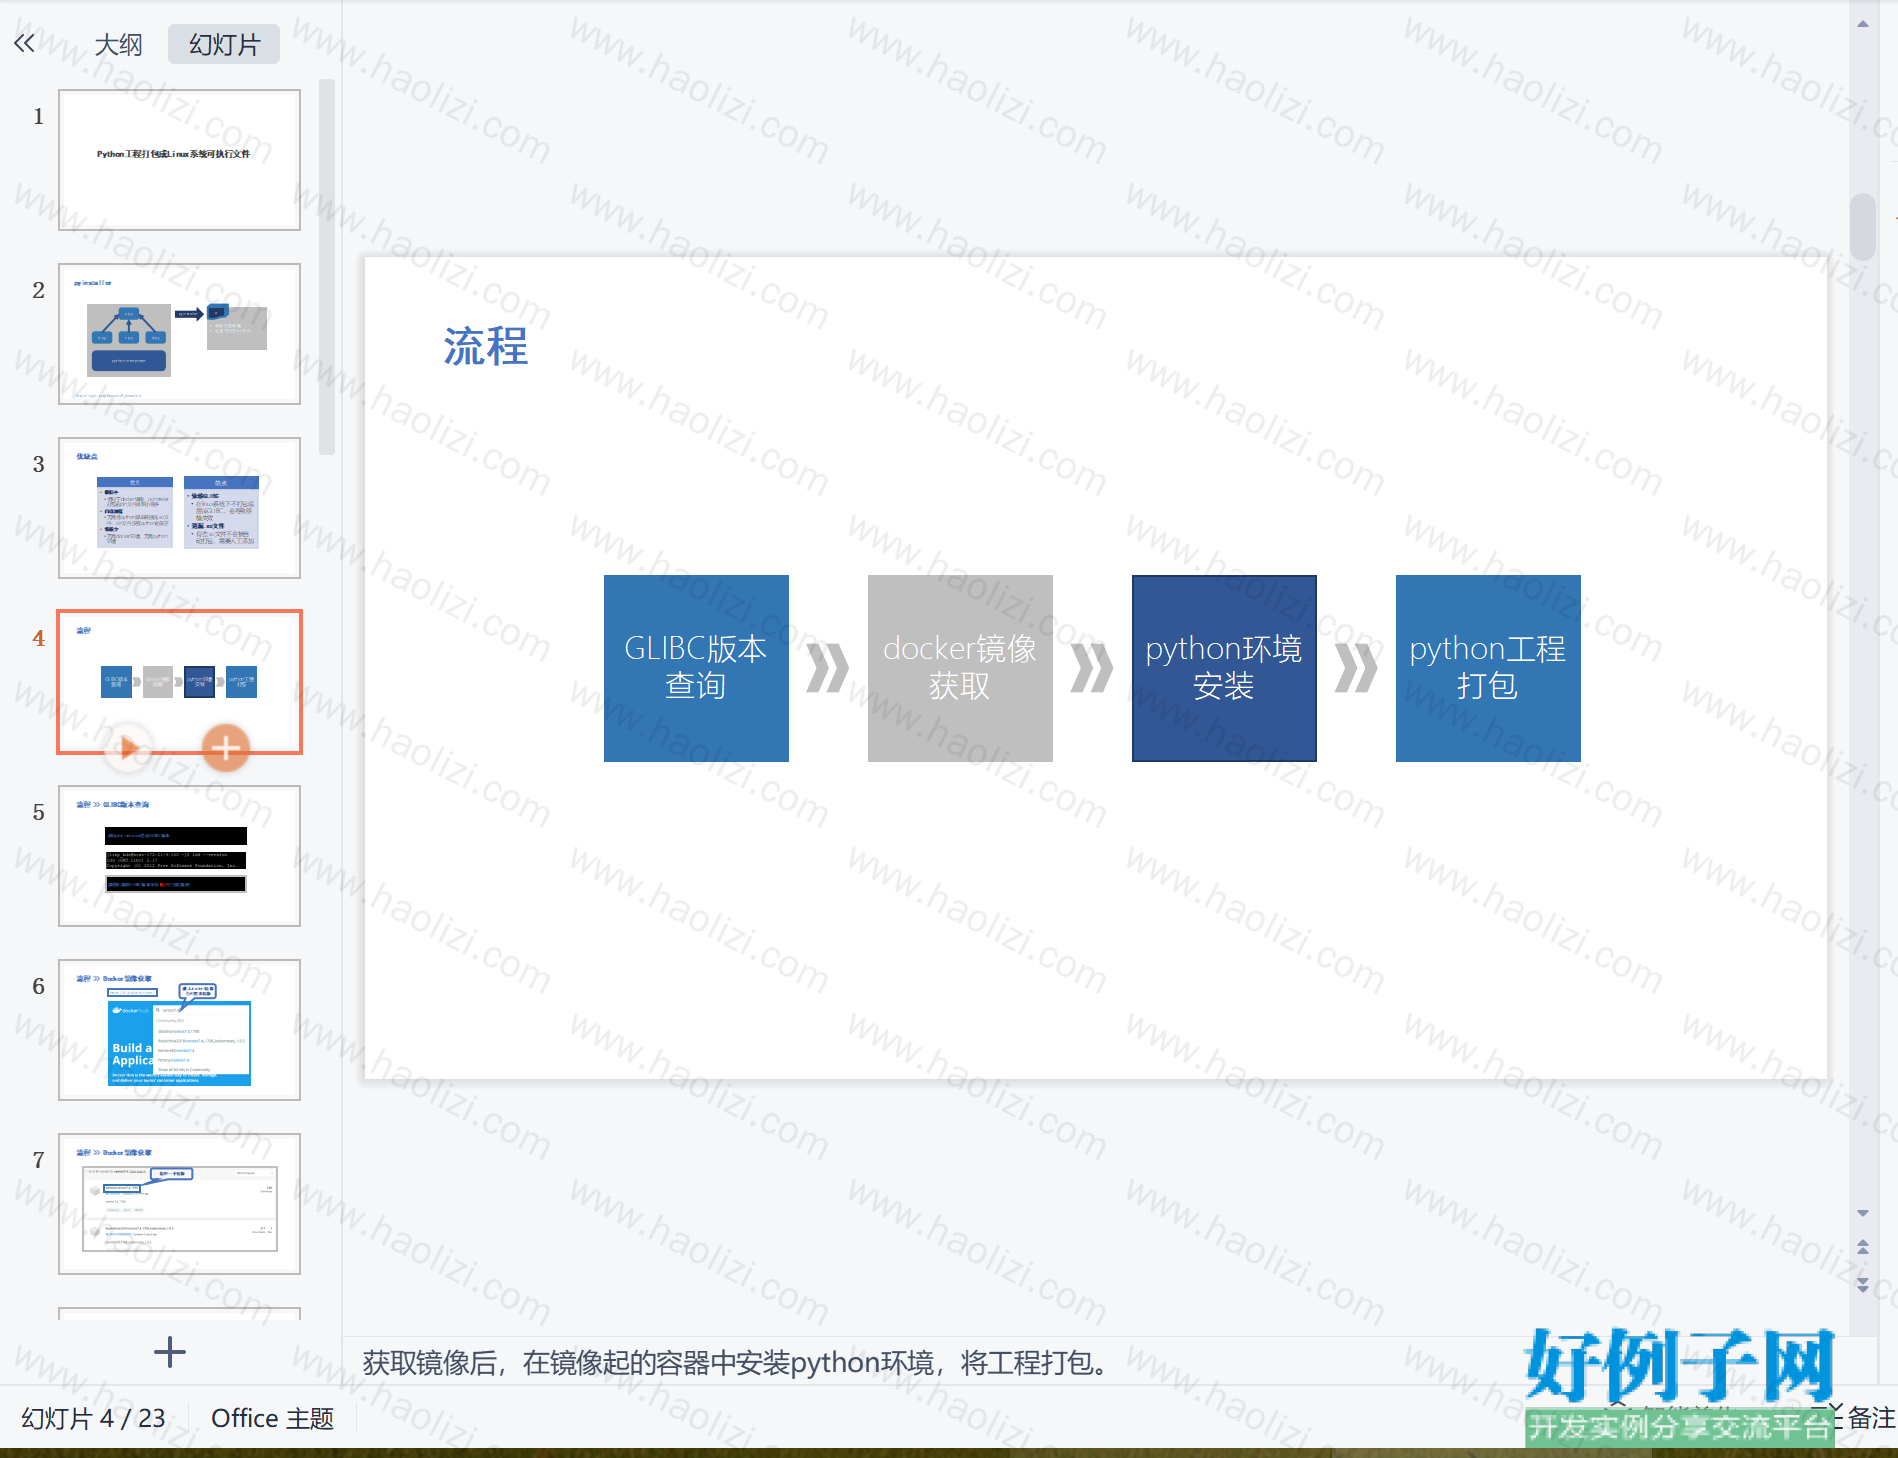Select the python工程打包 box
The image size is (1898, 1458).
pyautogui.click(x=1488, y=668)
